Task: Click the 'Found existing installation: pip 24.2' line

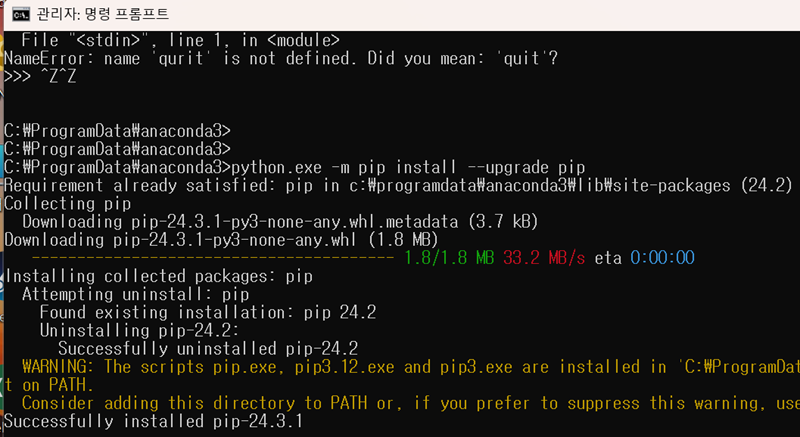Action: pos(207,312)
